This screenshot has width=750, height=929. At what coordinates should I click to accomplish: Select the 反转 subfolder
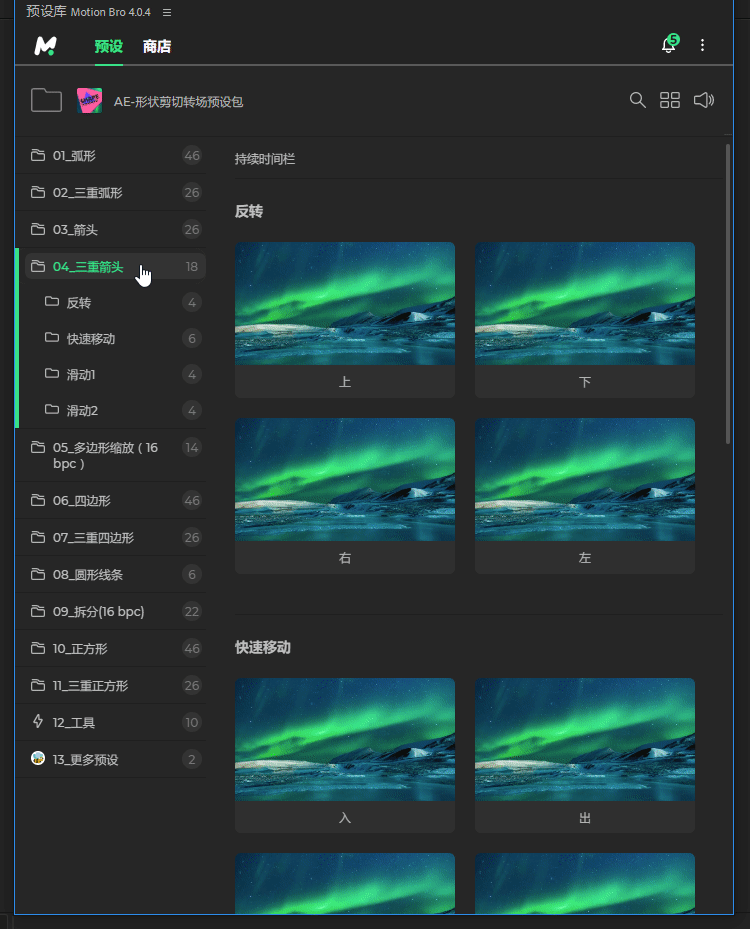point(116,303)
